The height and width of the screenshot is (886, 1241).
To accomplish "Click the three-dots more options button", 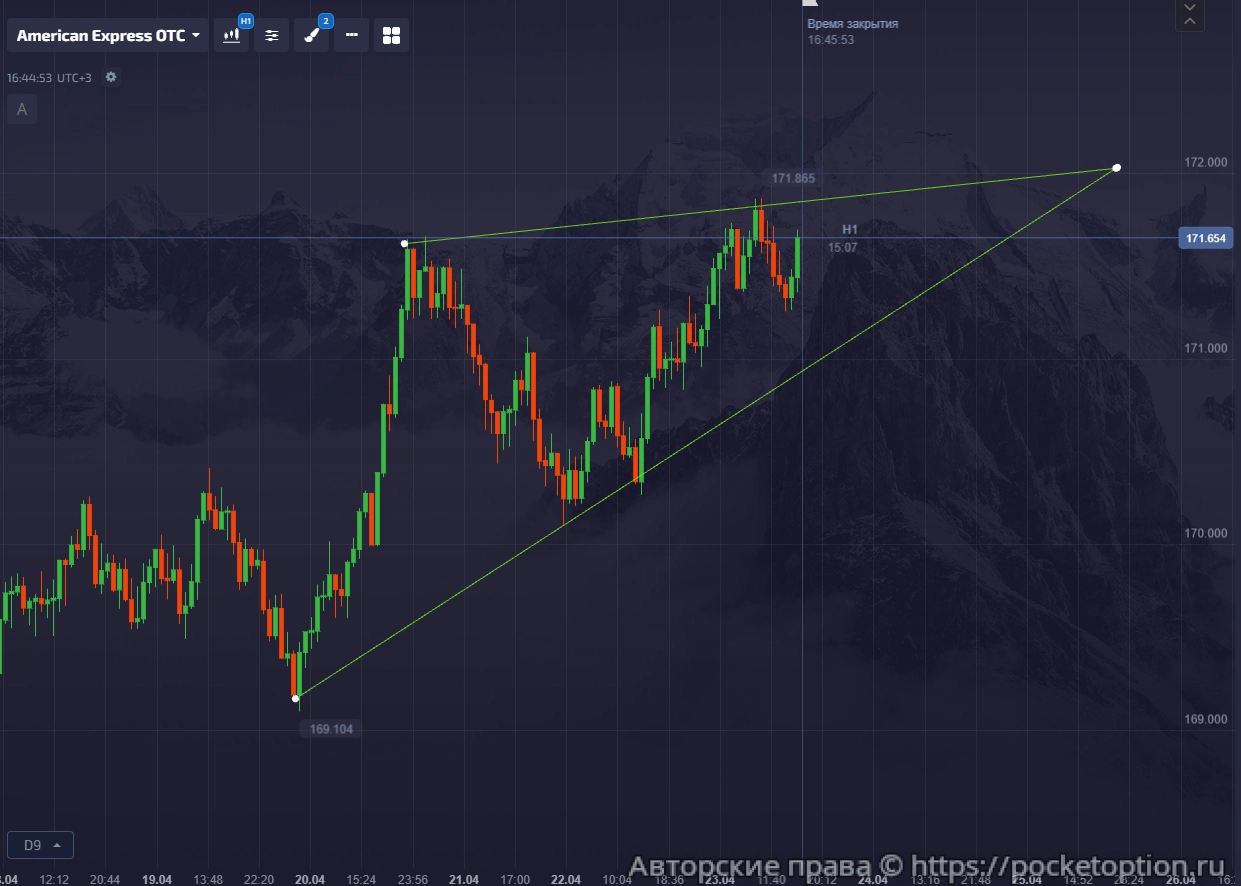I will click(x=351, y=36).
